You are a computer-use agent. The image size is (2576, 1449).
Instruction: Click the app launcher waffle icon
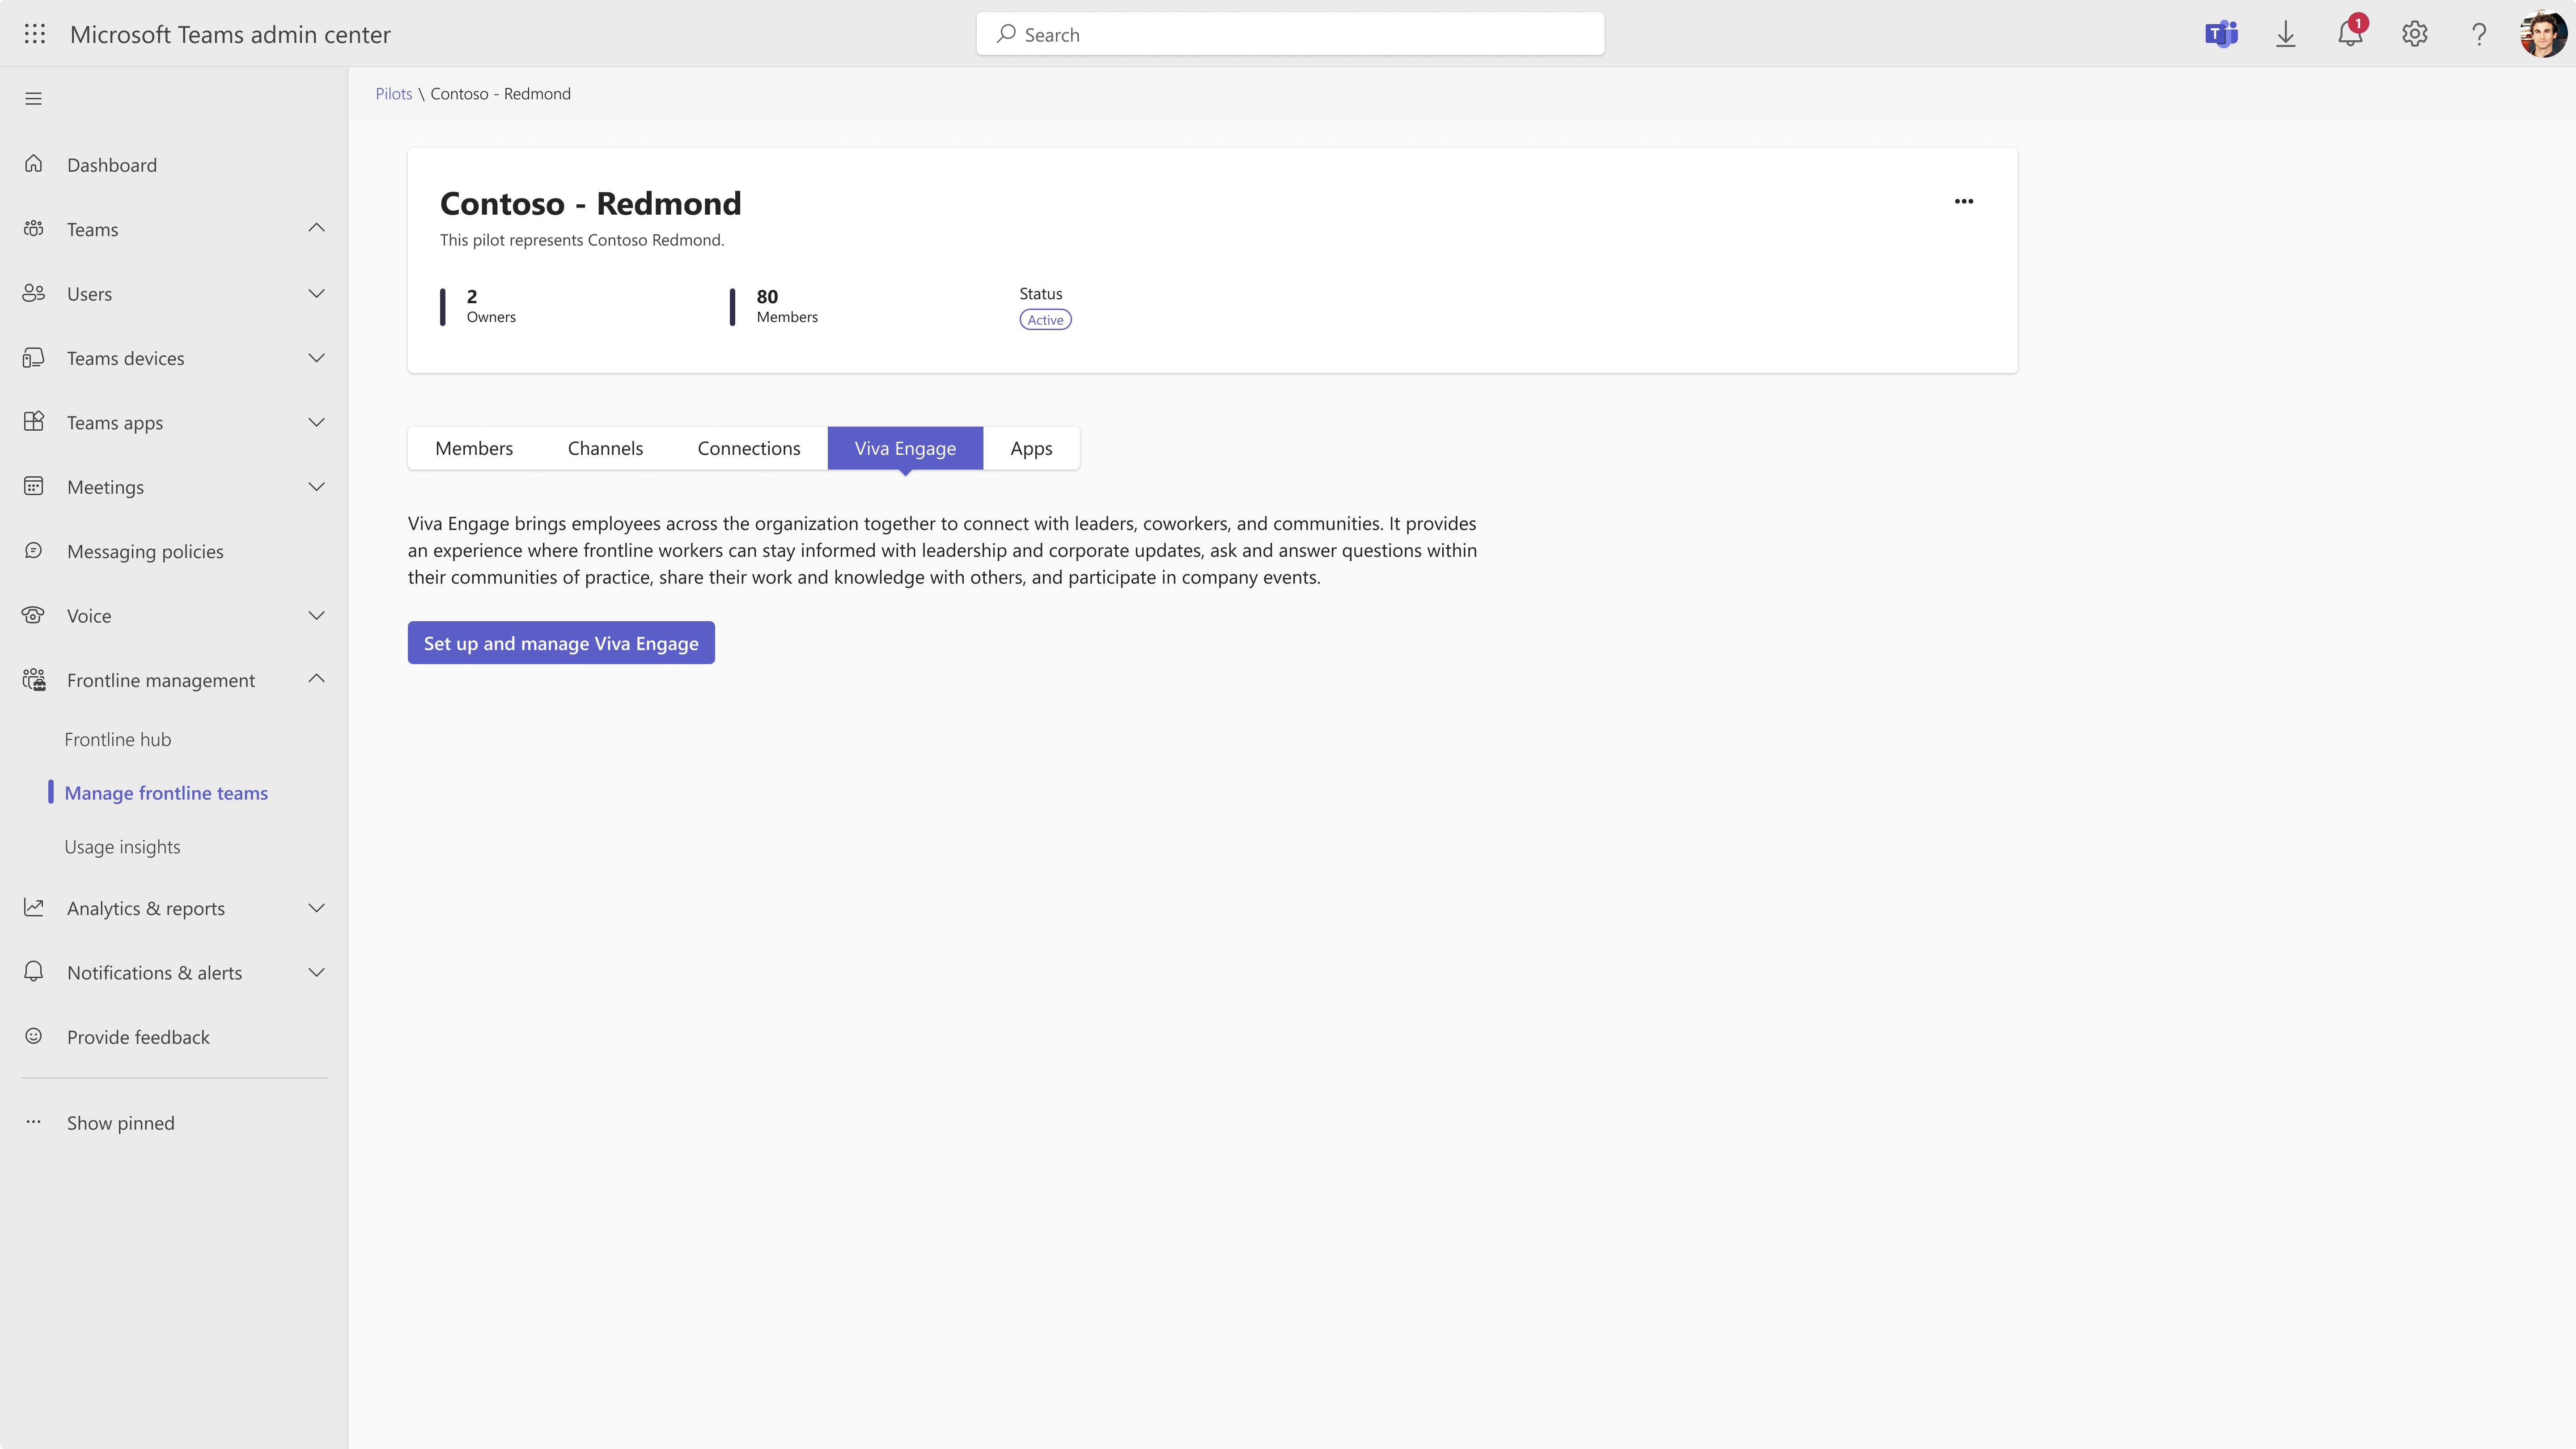[34, 32]
